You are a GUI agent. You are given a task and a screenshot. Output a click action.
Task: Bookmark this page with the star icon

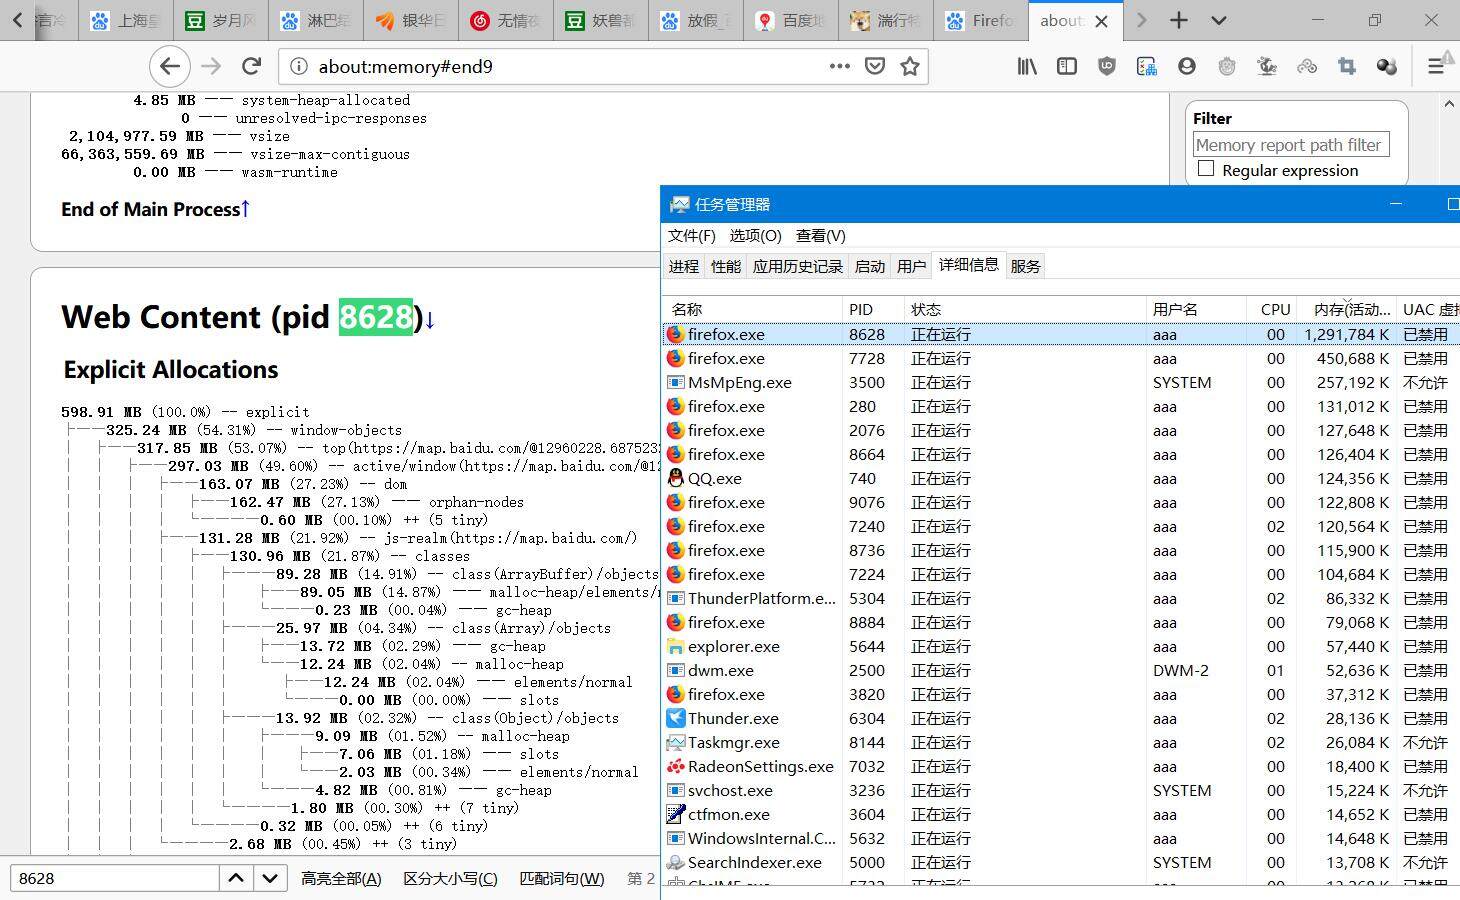pyautogui.click(x=910, y=66)
